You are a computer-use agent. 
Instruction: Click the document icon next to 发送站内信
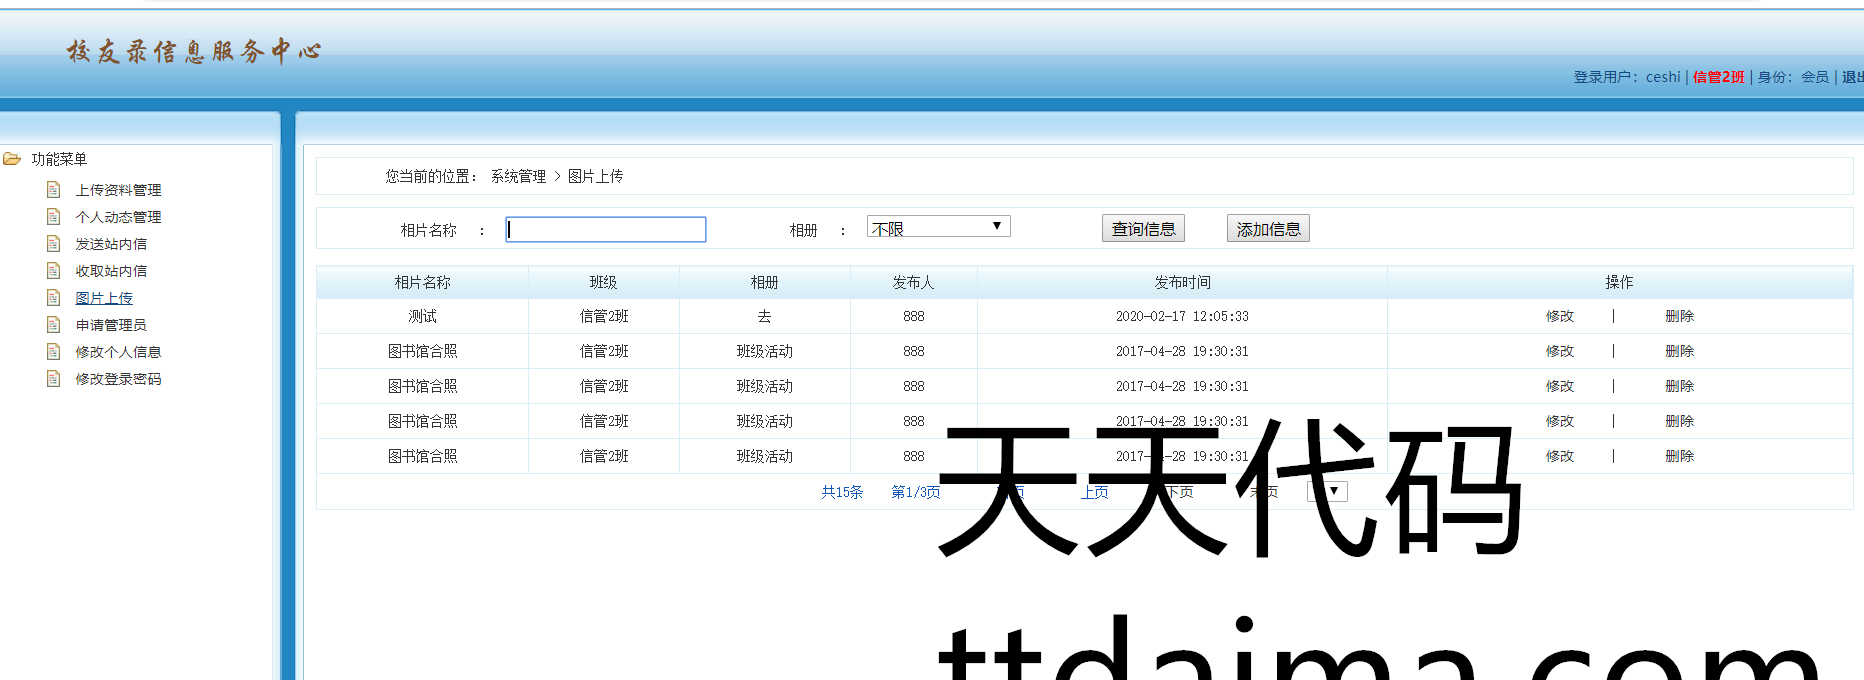[x=54, y=244]
